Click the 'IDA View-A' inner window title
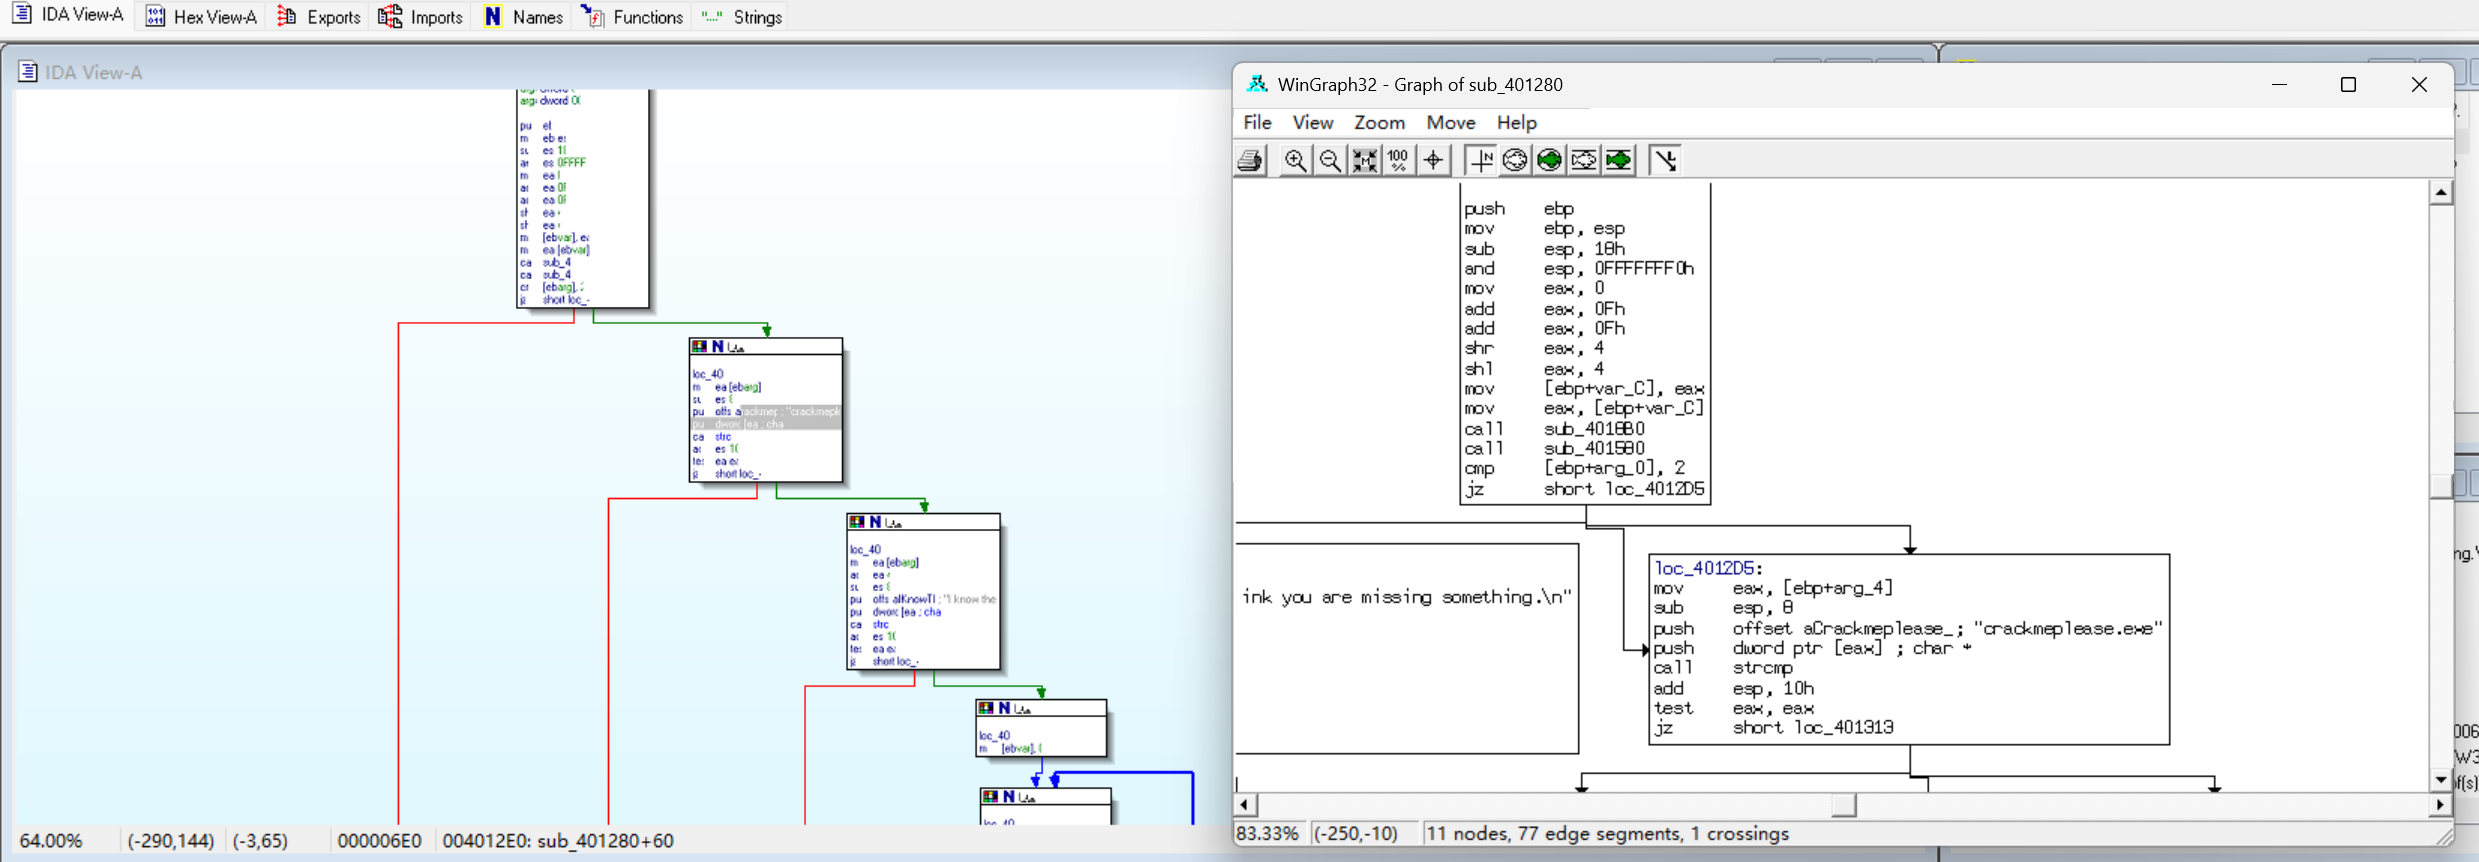Screen dimensions: 2479x862 [94, 72]
